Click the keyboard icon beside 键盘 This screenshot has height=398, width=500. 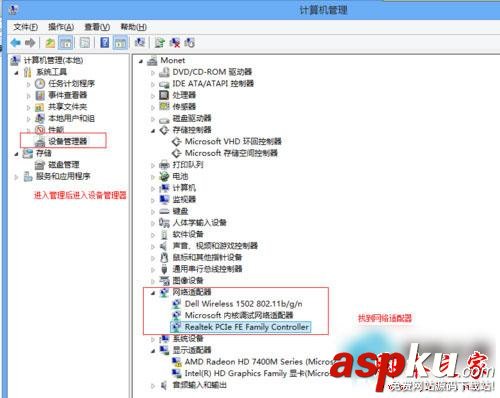pos(164,211)
